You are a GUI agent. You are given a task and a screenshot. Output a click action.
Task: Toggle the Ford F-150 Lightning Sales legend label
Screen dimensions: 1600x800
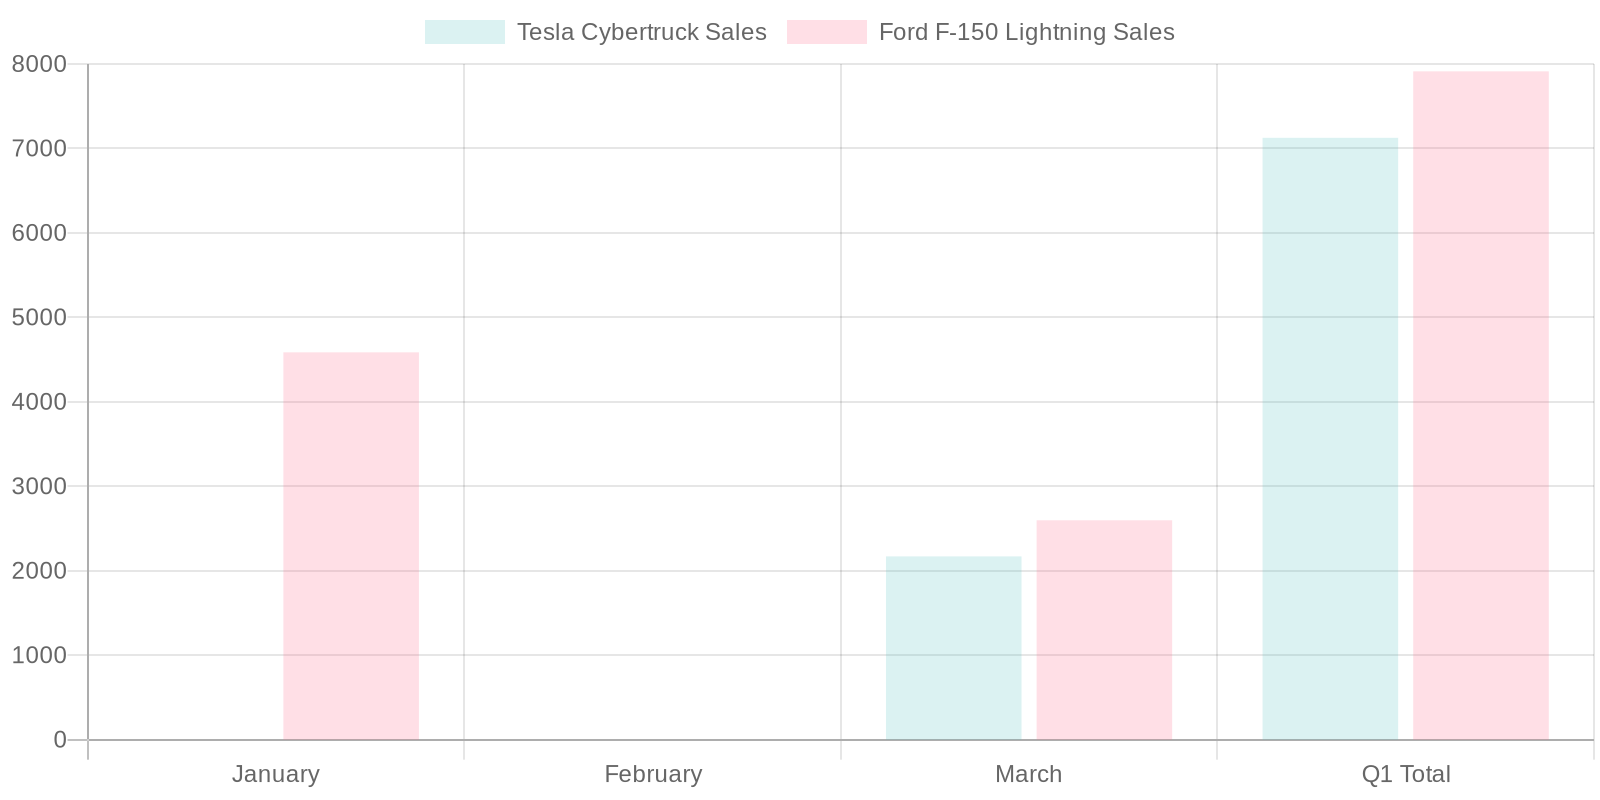[1026, 32]
